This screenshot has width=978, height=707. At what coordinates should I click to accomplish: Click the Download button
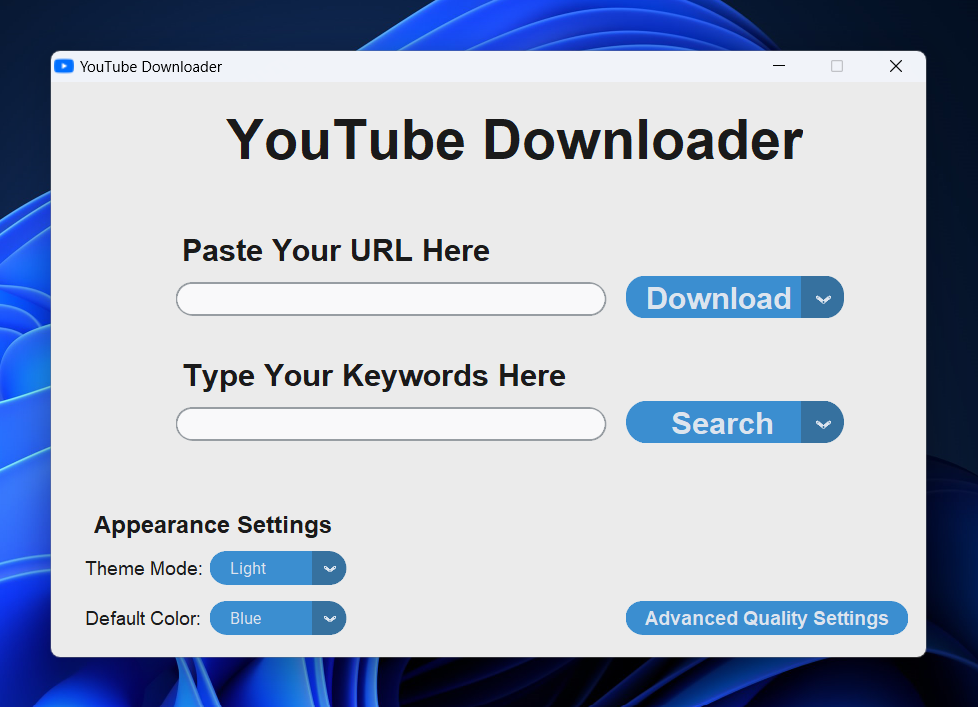click(x=714, y=297)
